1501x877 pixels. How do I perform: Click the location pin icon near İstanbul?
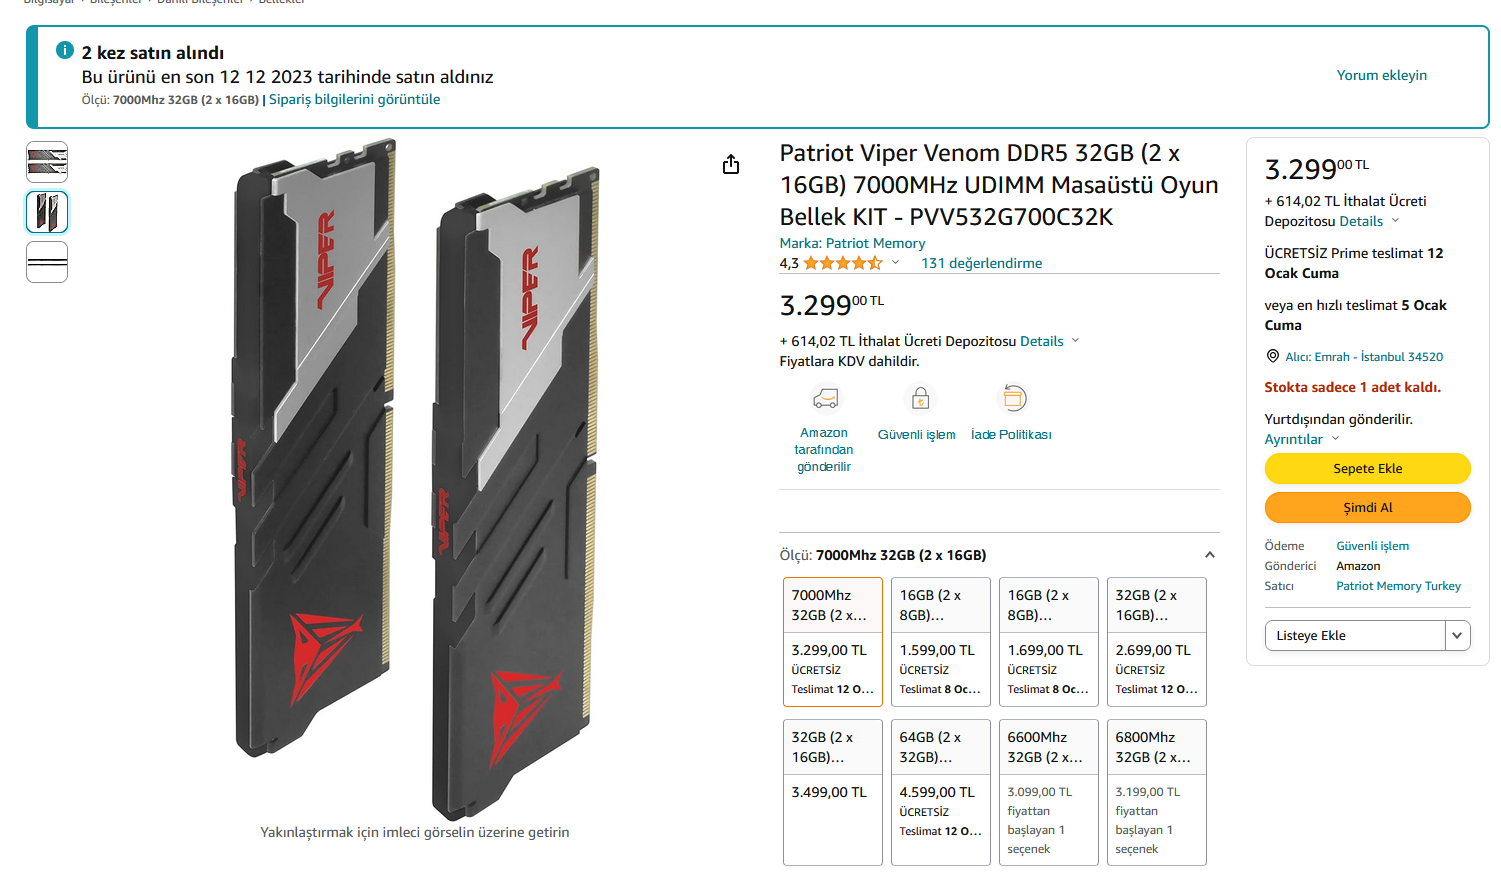pos(1273,356)
